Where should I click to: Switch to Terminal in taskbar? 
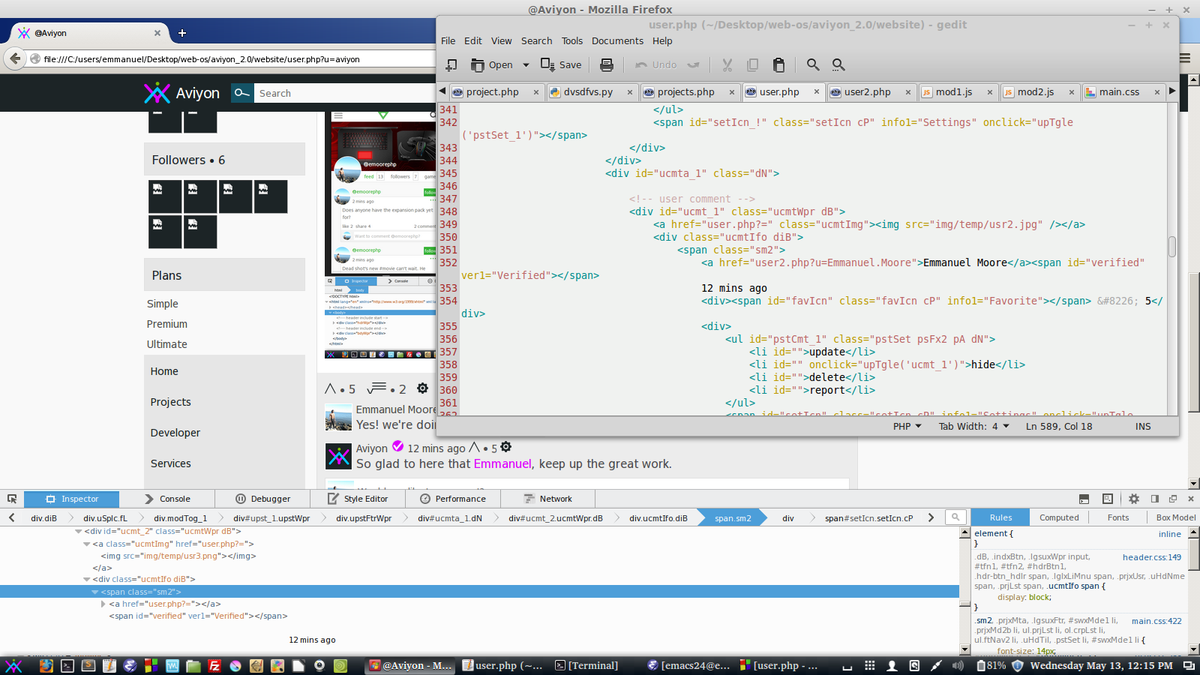point(594,665)
